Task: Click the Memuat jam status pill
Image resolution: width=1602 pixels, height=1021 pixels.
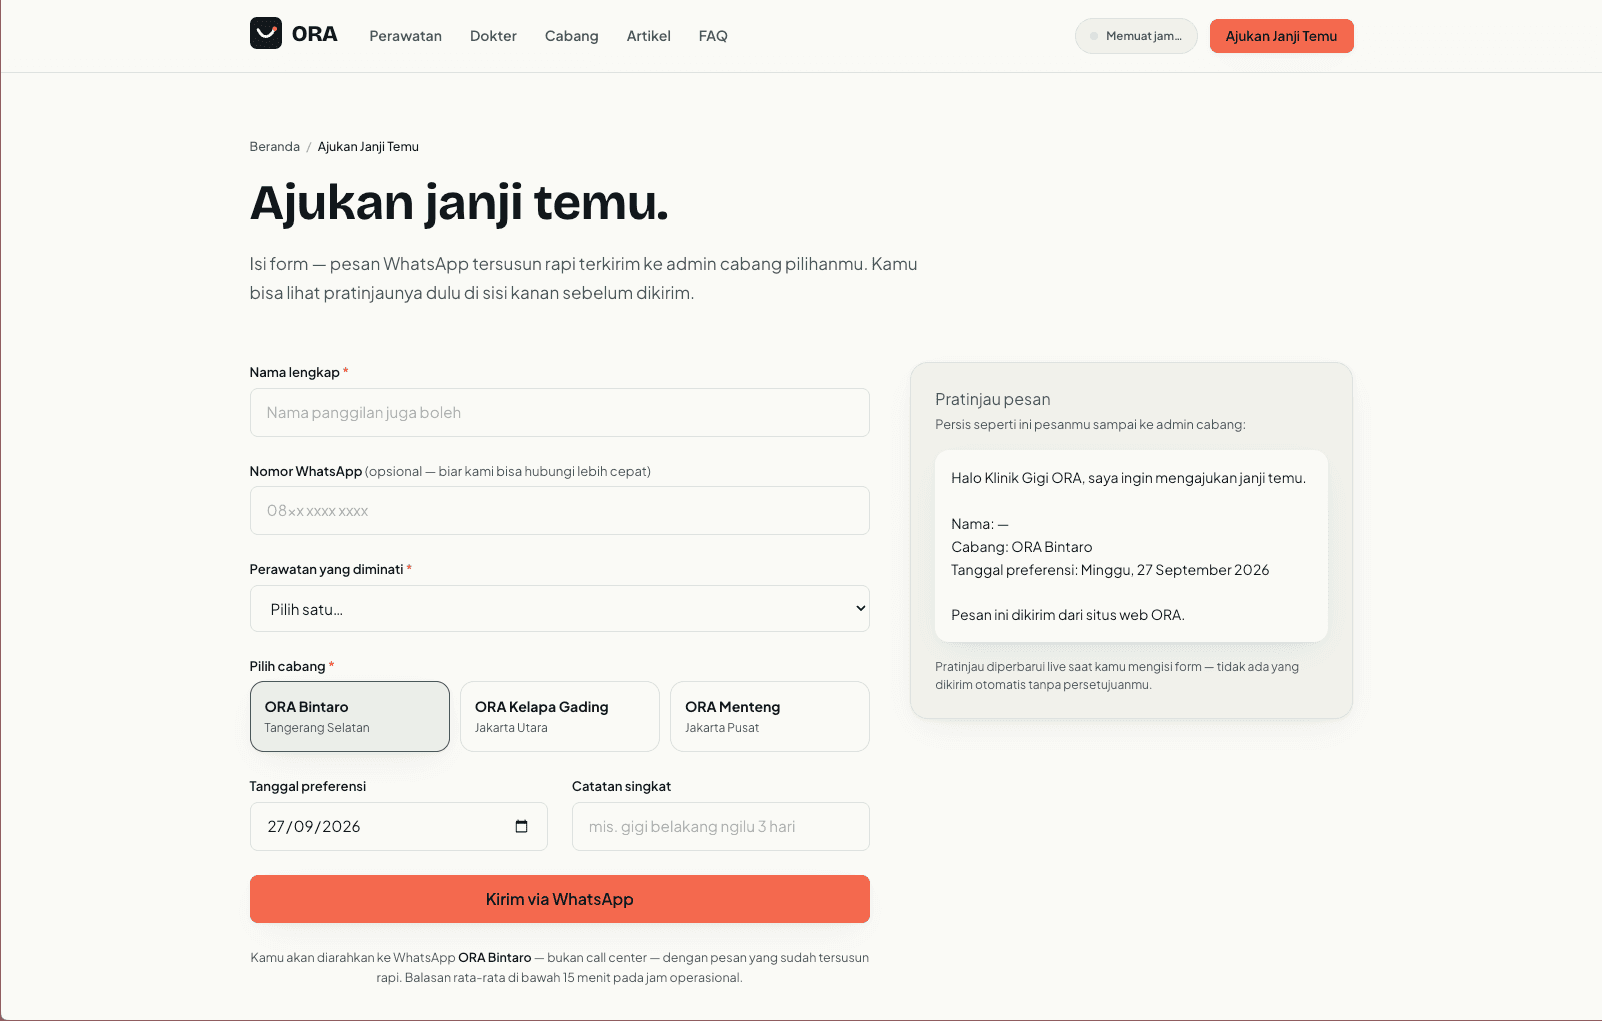Action: tap(1136, 36)
